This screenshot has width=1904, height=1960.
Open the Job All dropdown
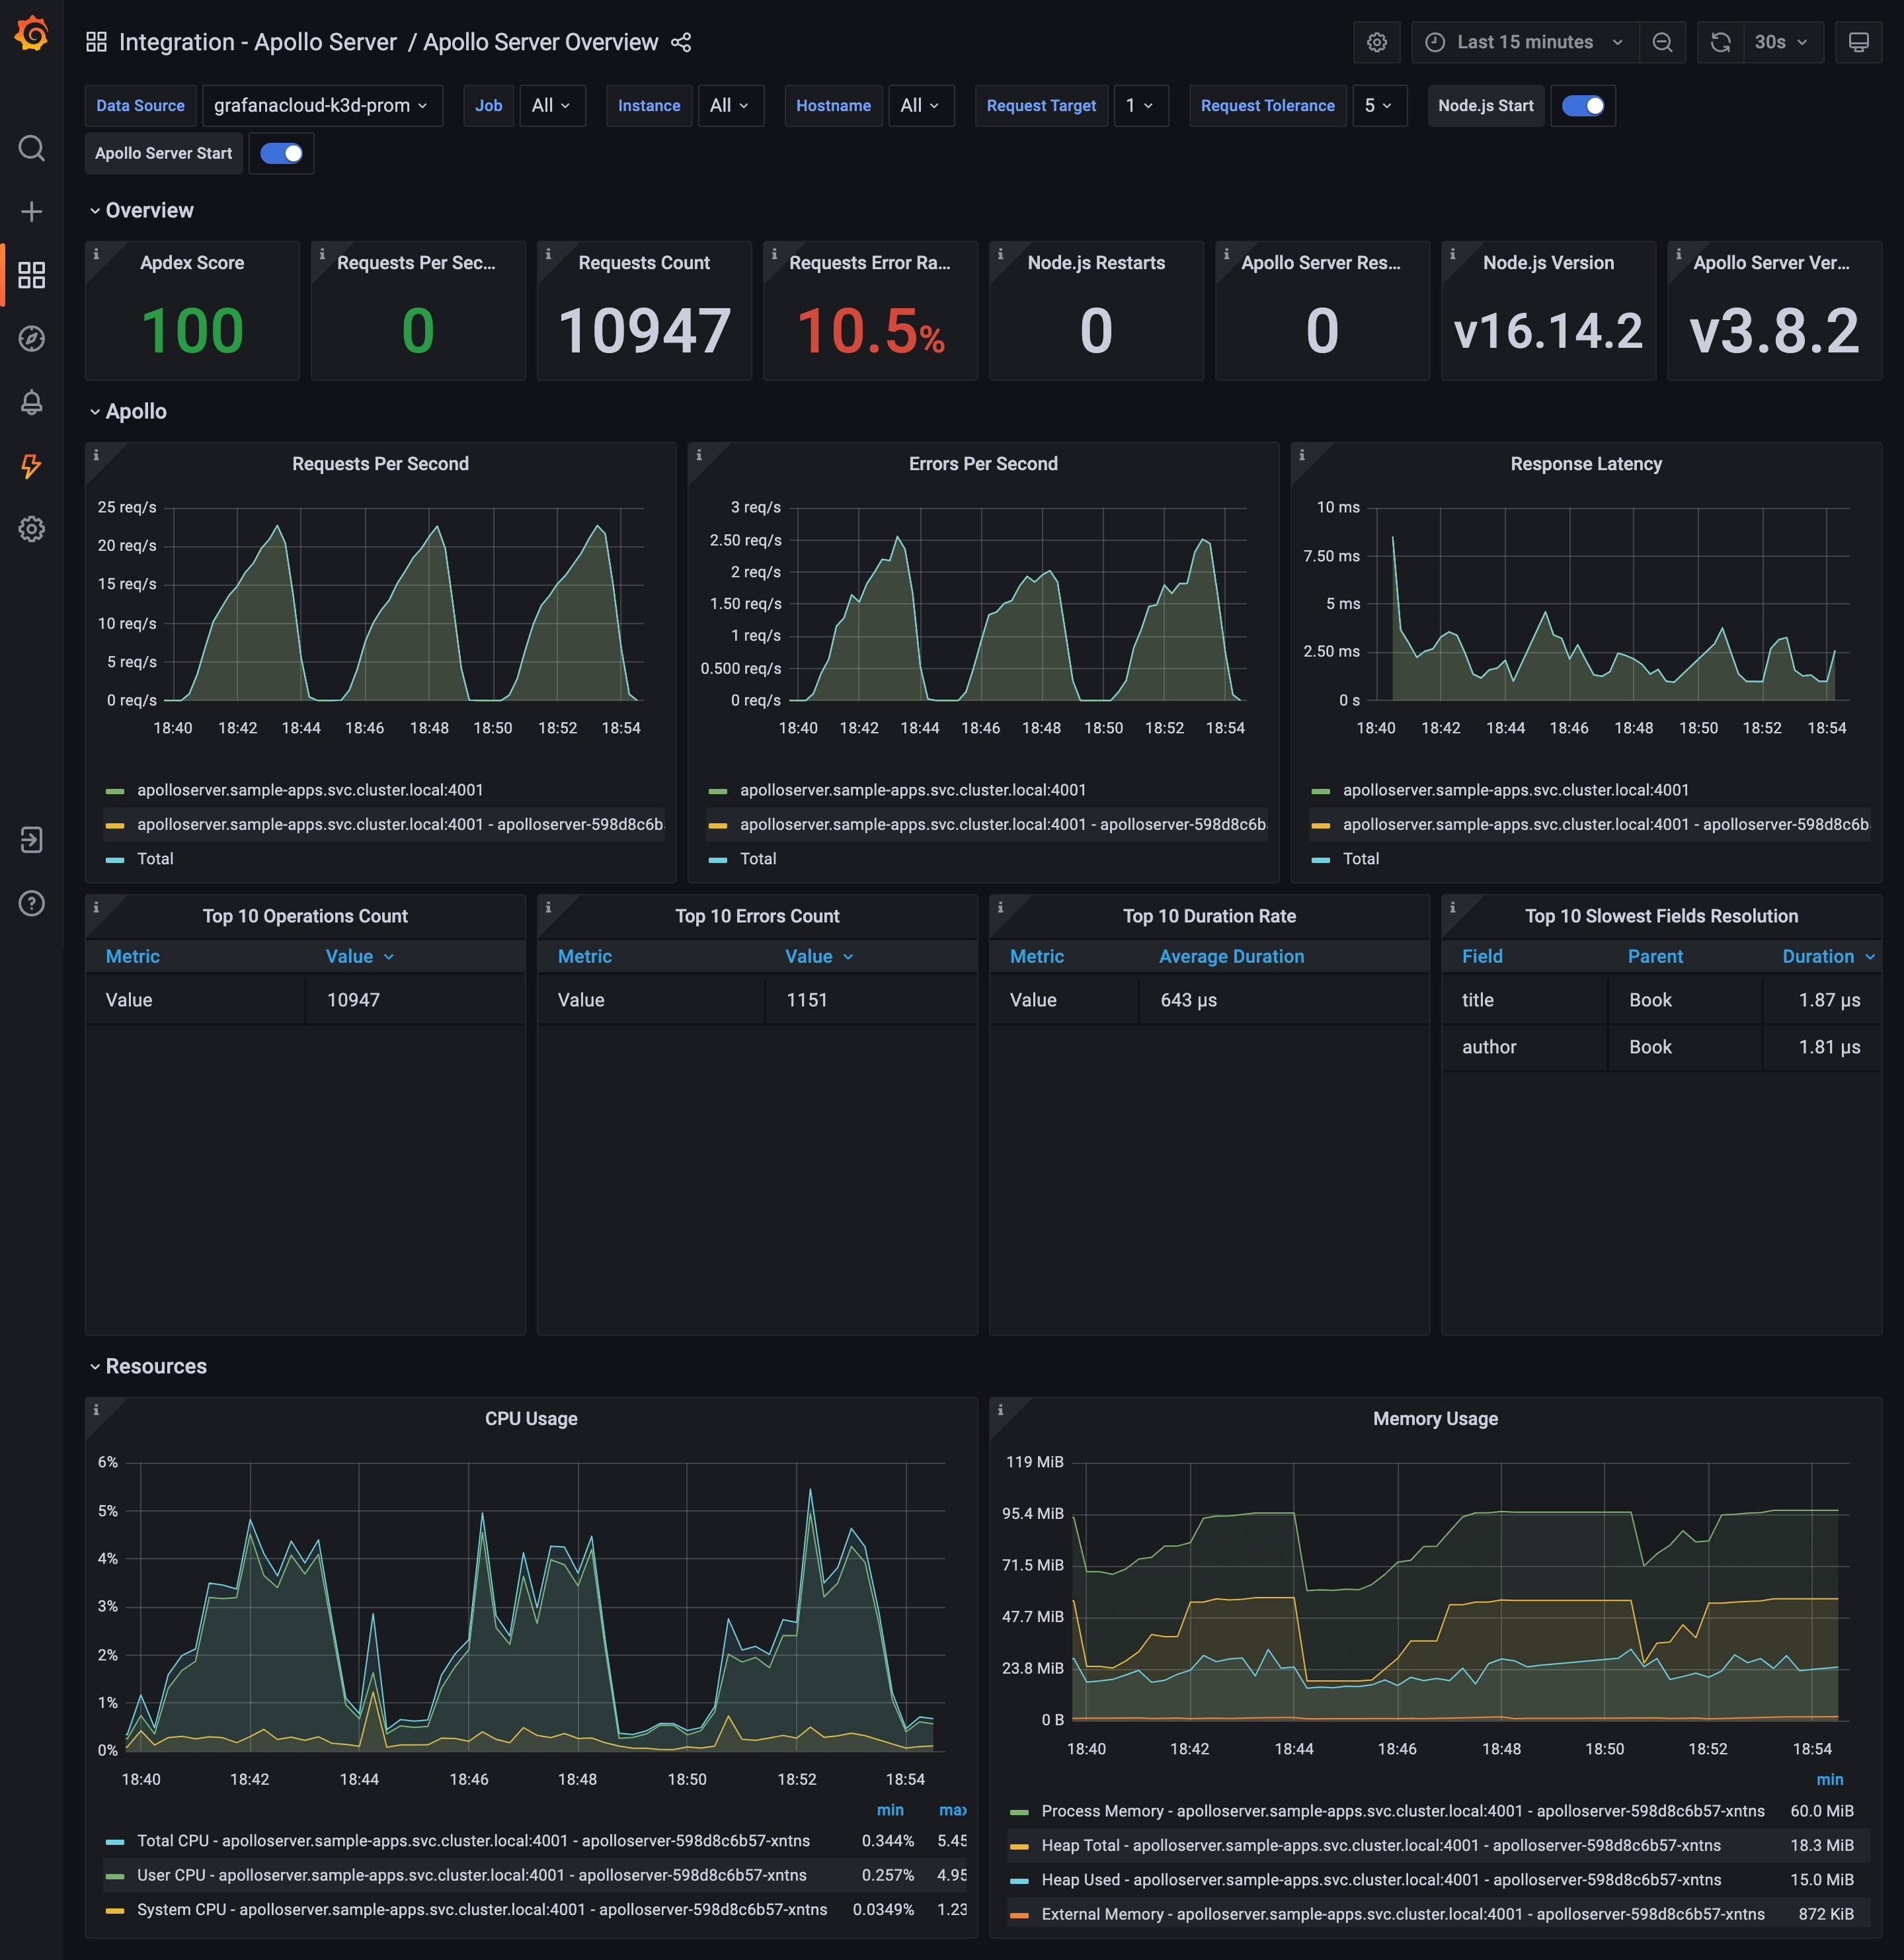point(552,105)
